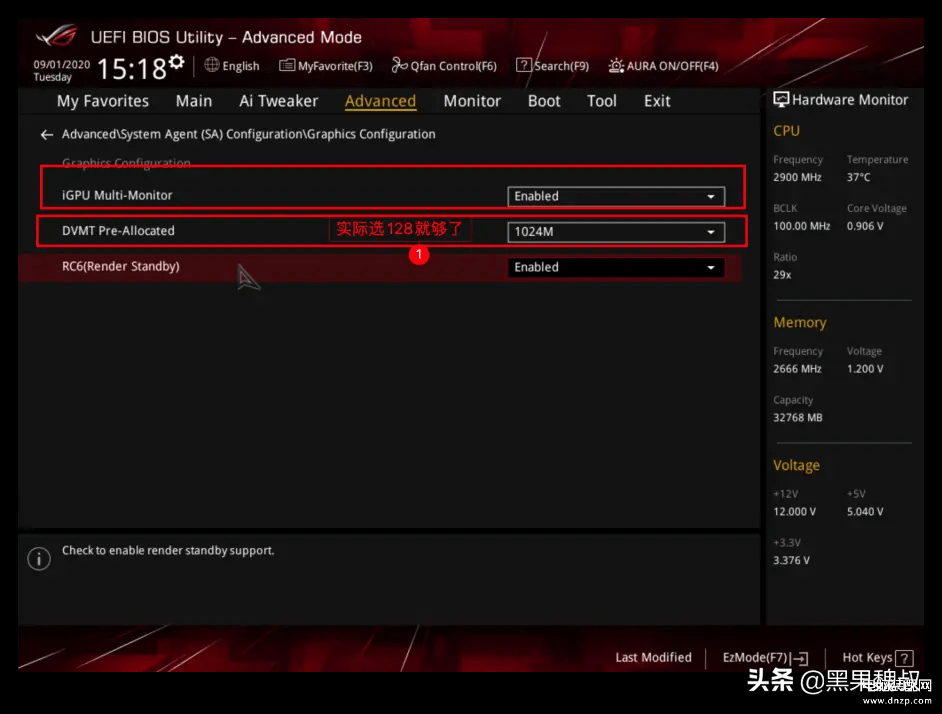Click the render standby help text
Viewport: 942px width, 714px height.
168,551
